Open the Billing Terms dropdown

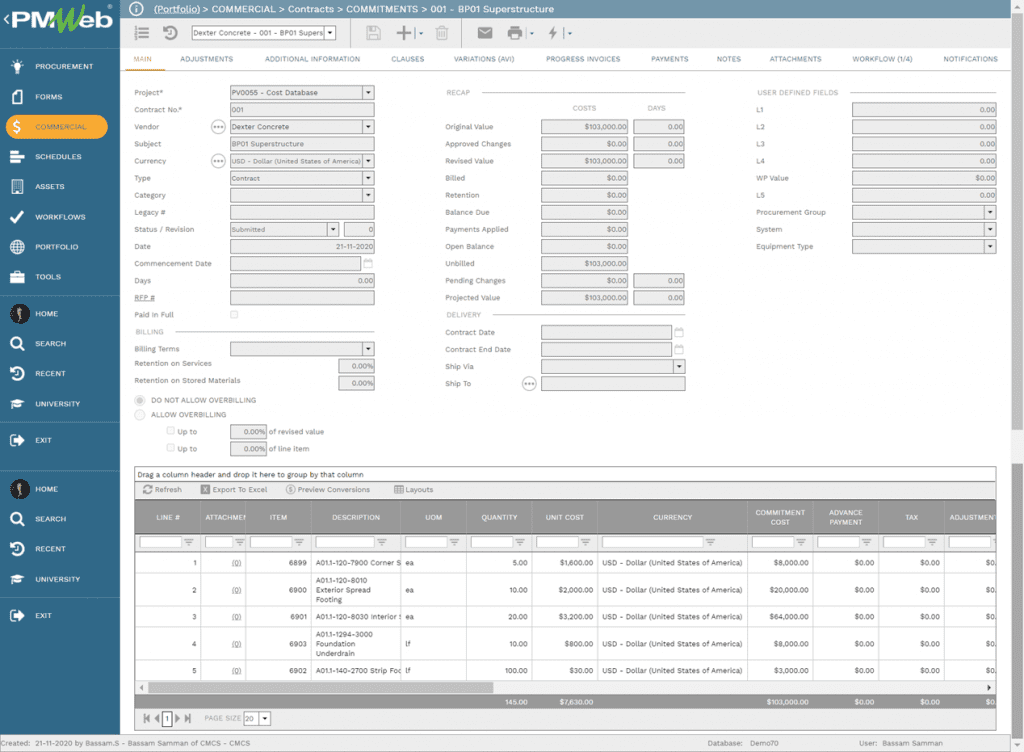tap(368, 349)
